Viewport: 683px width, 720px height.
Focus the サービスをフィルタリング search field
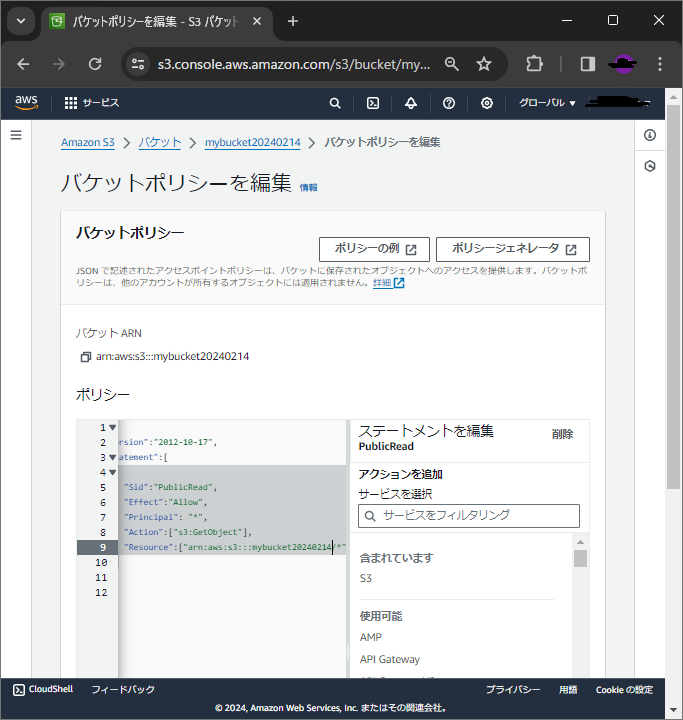pyautogui.click(x=469, y=516)
